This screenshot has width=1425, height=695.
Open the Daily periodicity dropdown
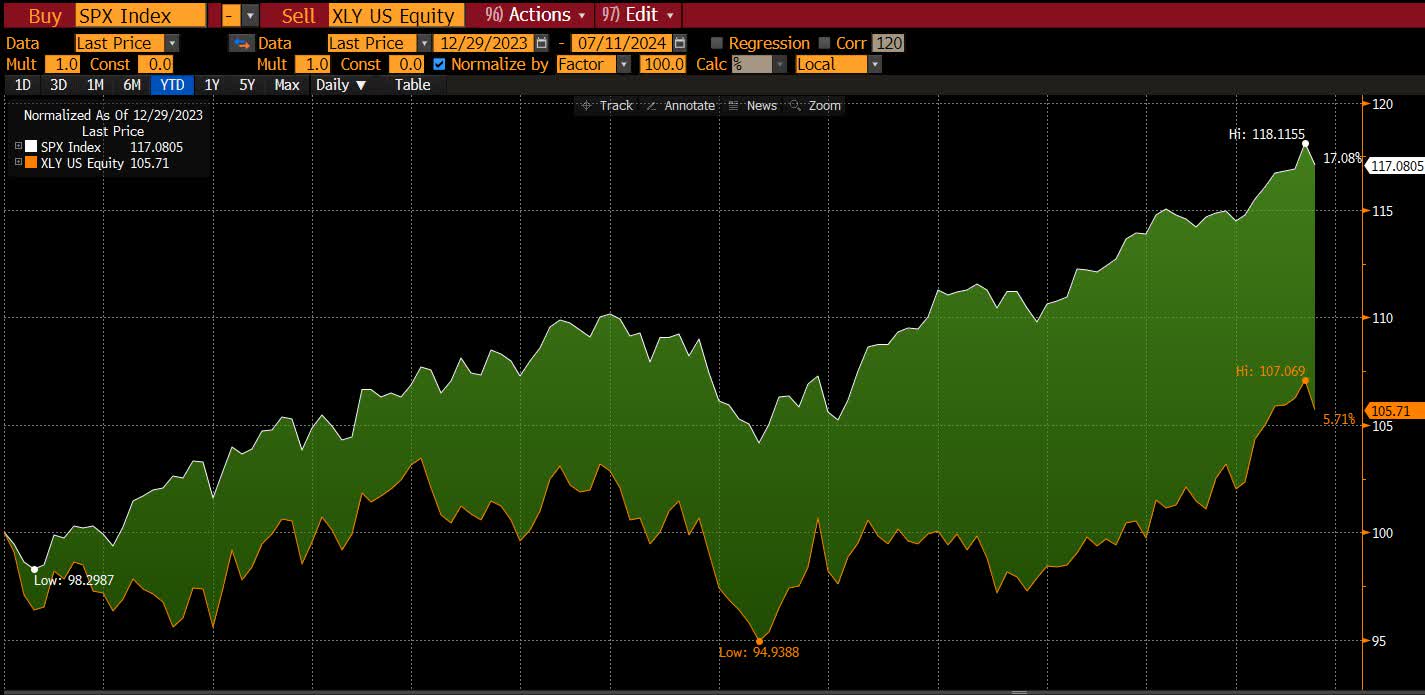click(x=341, y=85)
